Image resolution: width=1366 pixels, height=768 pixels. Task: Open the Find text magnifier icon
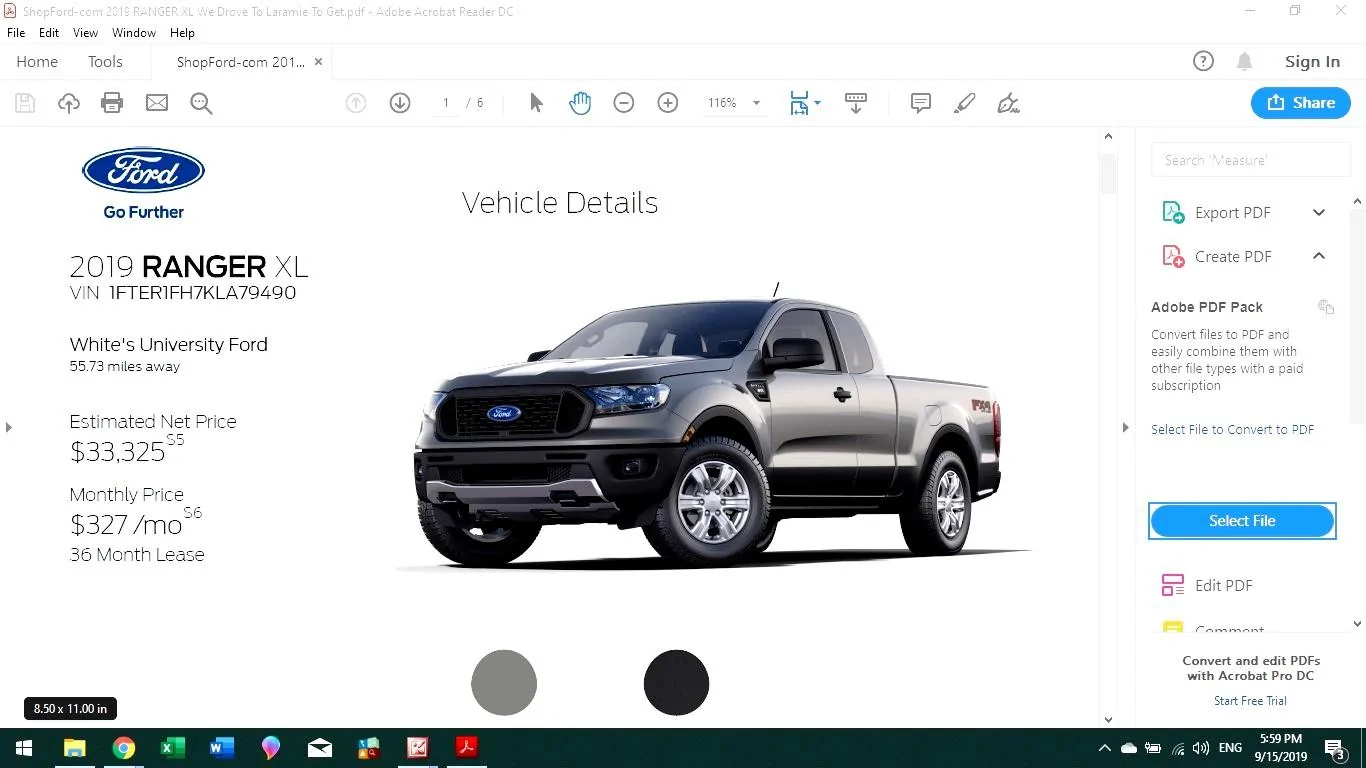point(201,103)
